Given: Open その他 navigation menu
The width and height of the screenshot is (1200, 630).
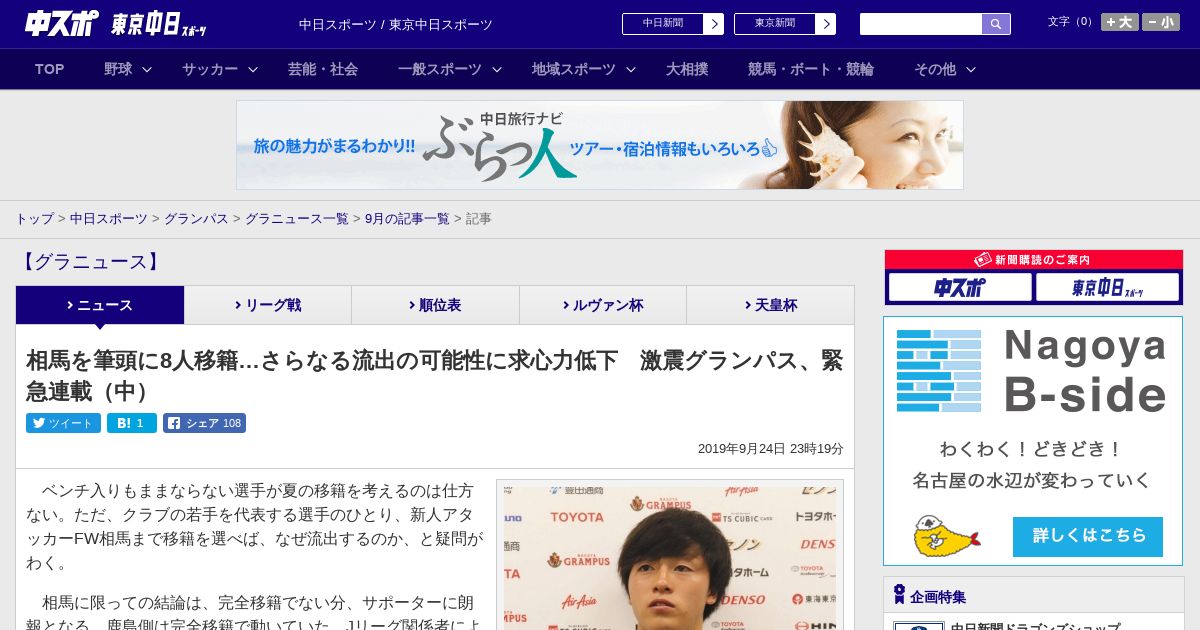Looking at the screenshot, I should (935, 69).
